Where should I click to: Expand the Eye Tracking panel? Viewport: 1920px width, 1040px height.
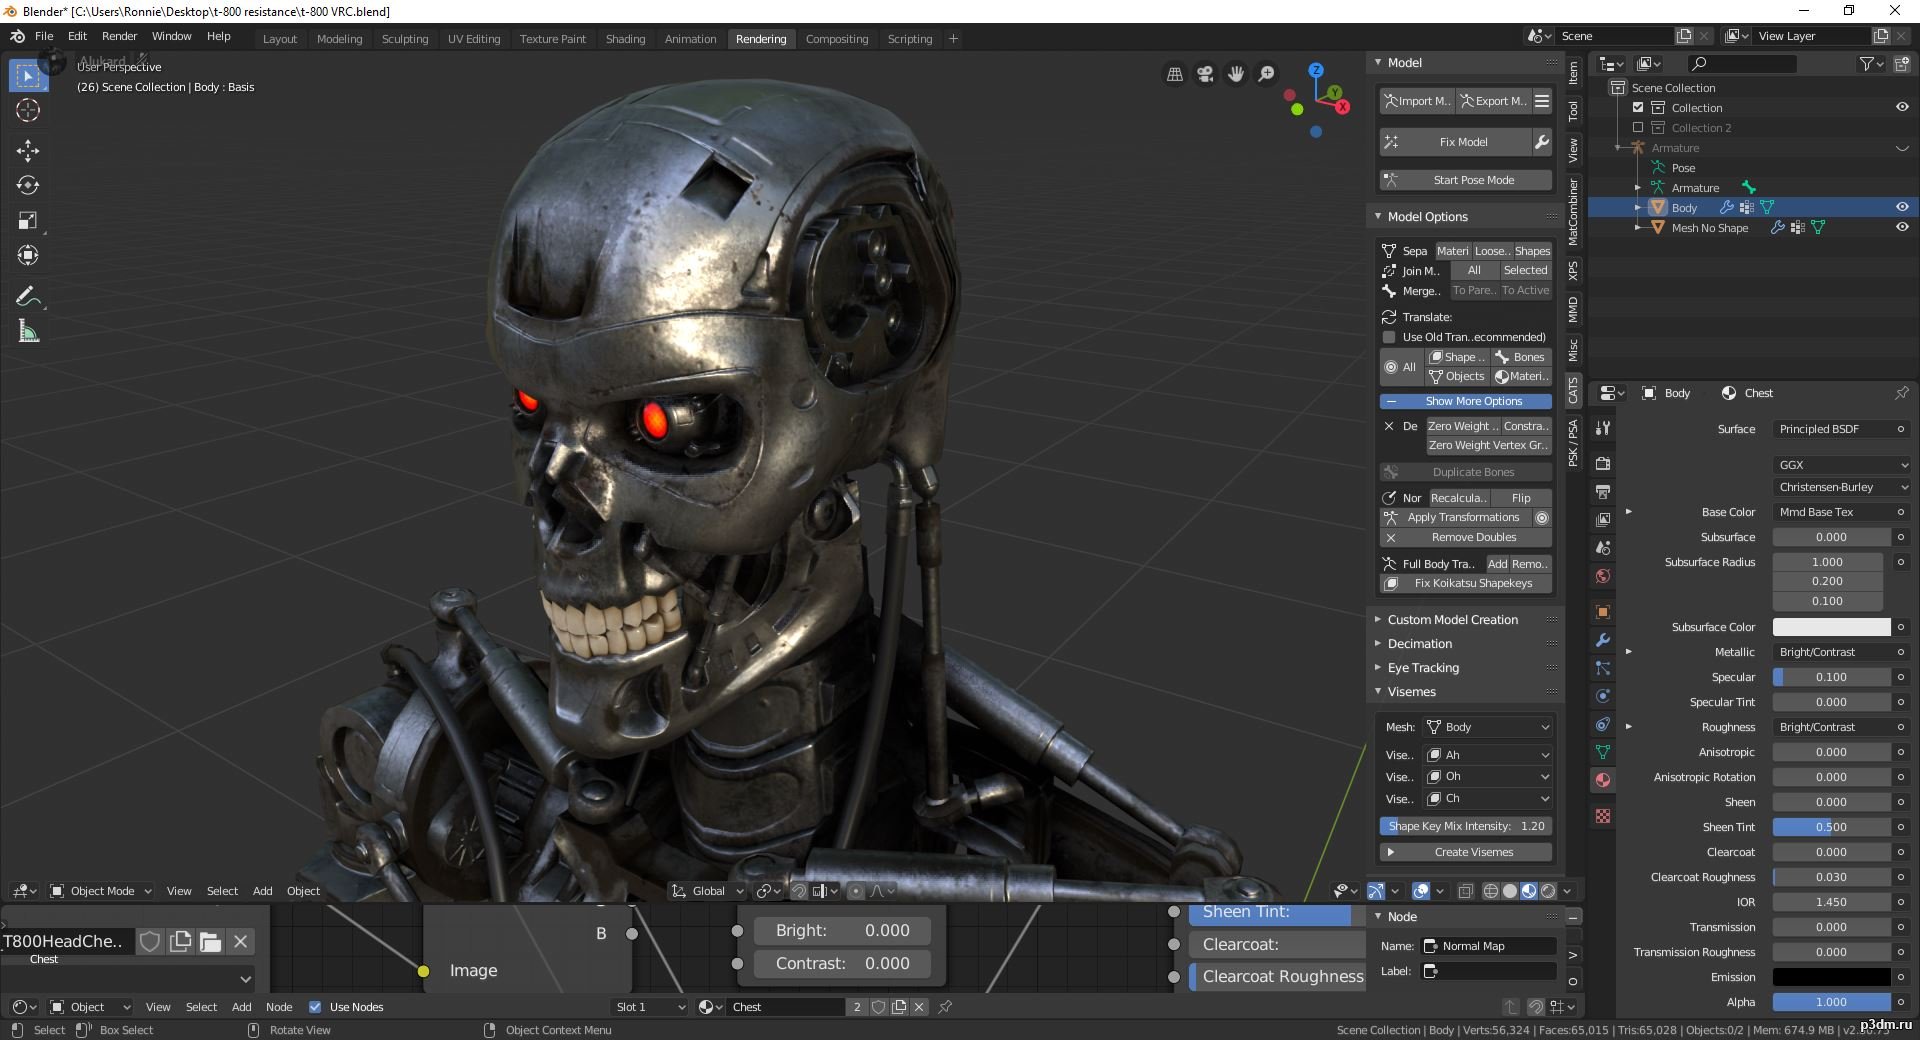(x=1465, y=668)
